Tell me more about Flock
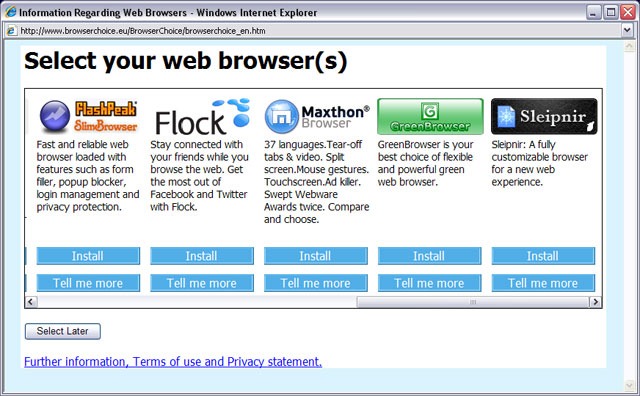 click(202, 283)
